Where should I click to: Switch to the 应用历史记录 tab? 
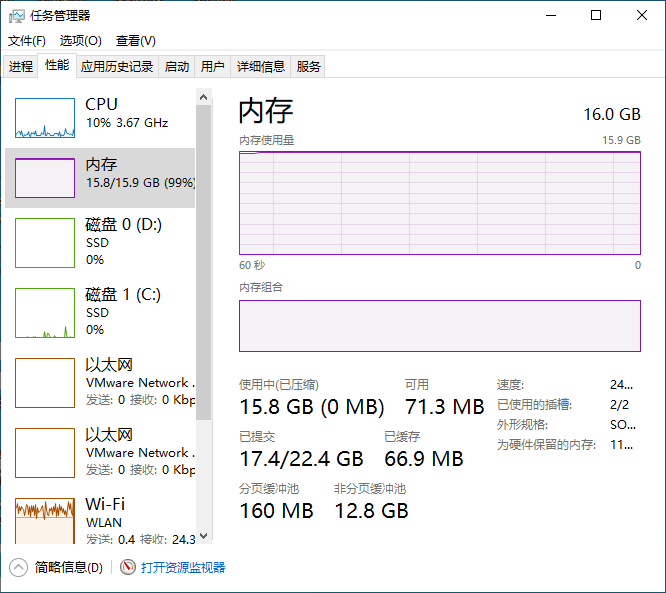117,67
